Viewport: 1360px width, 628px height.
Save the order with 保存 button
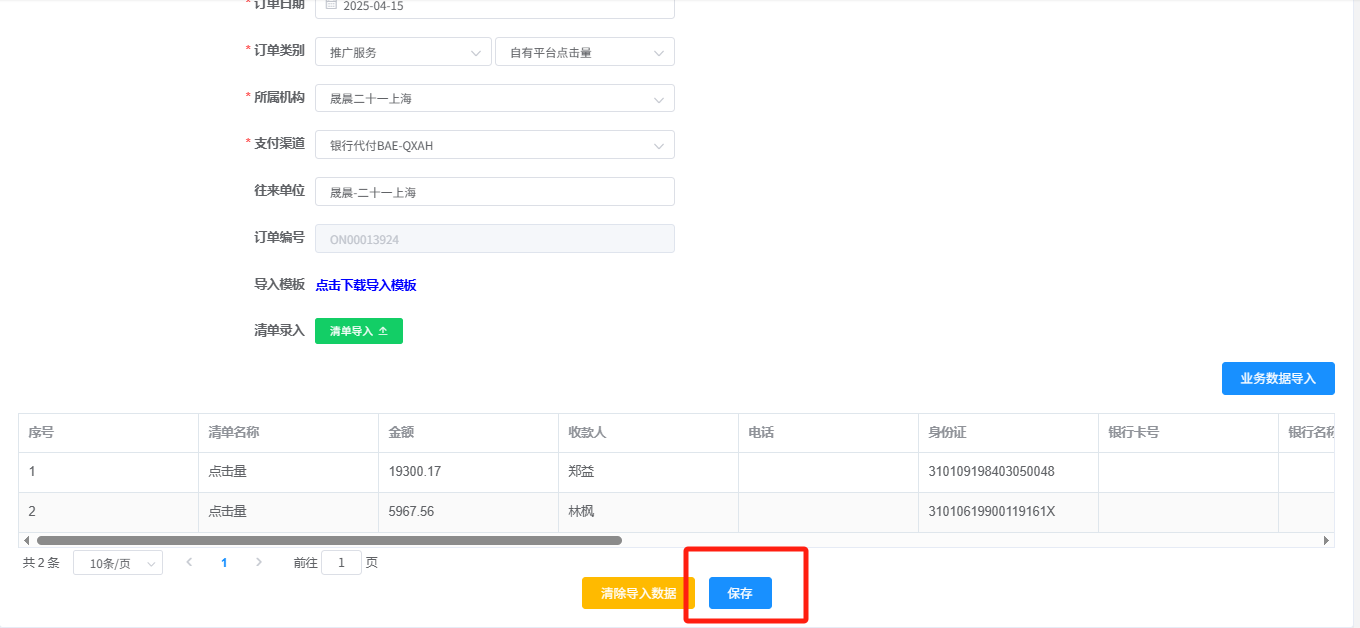(740, 593)
